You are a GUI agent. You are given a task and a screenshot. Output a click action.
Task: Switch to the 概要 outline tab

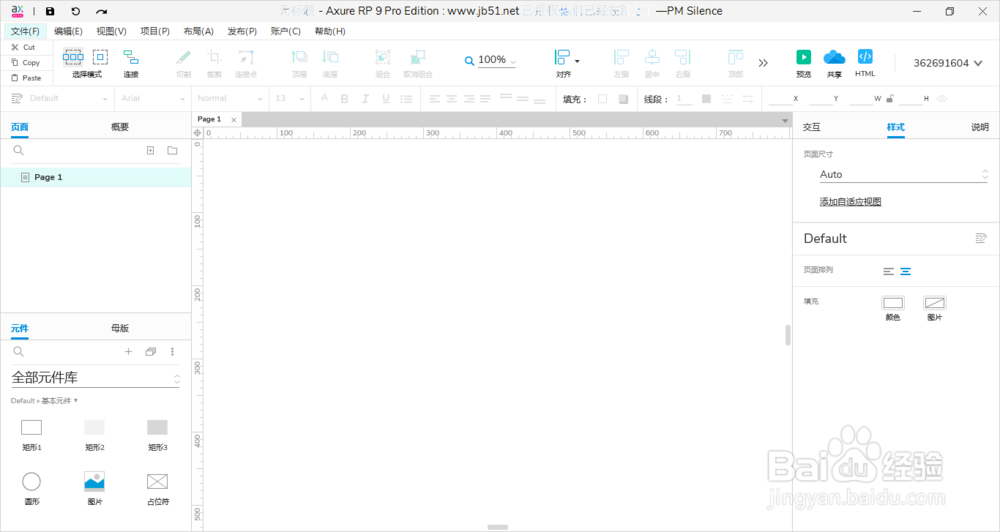(120, 127)
